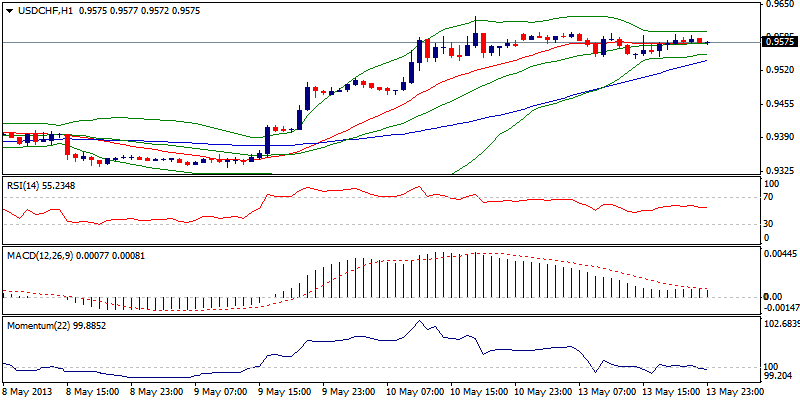Click the 13 May 23:00 time label
Image resolution: width=800 pixels, height=400 pixels.
(736, 392)
